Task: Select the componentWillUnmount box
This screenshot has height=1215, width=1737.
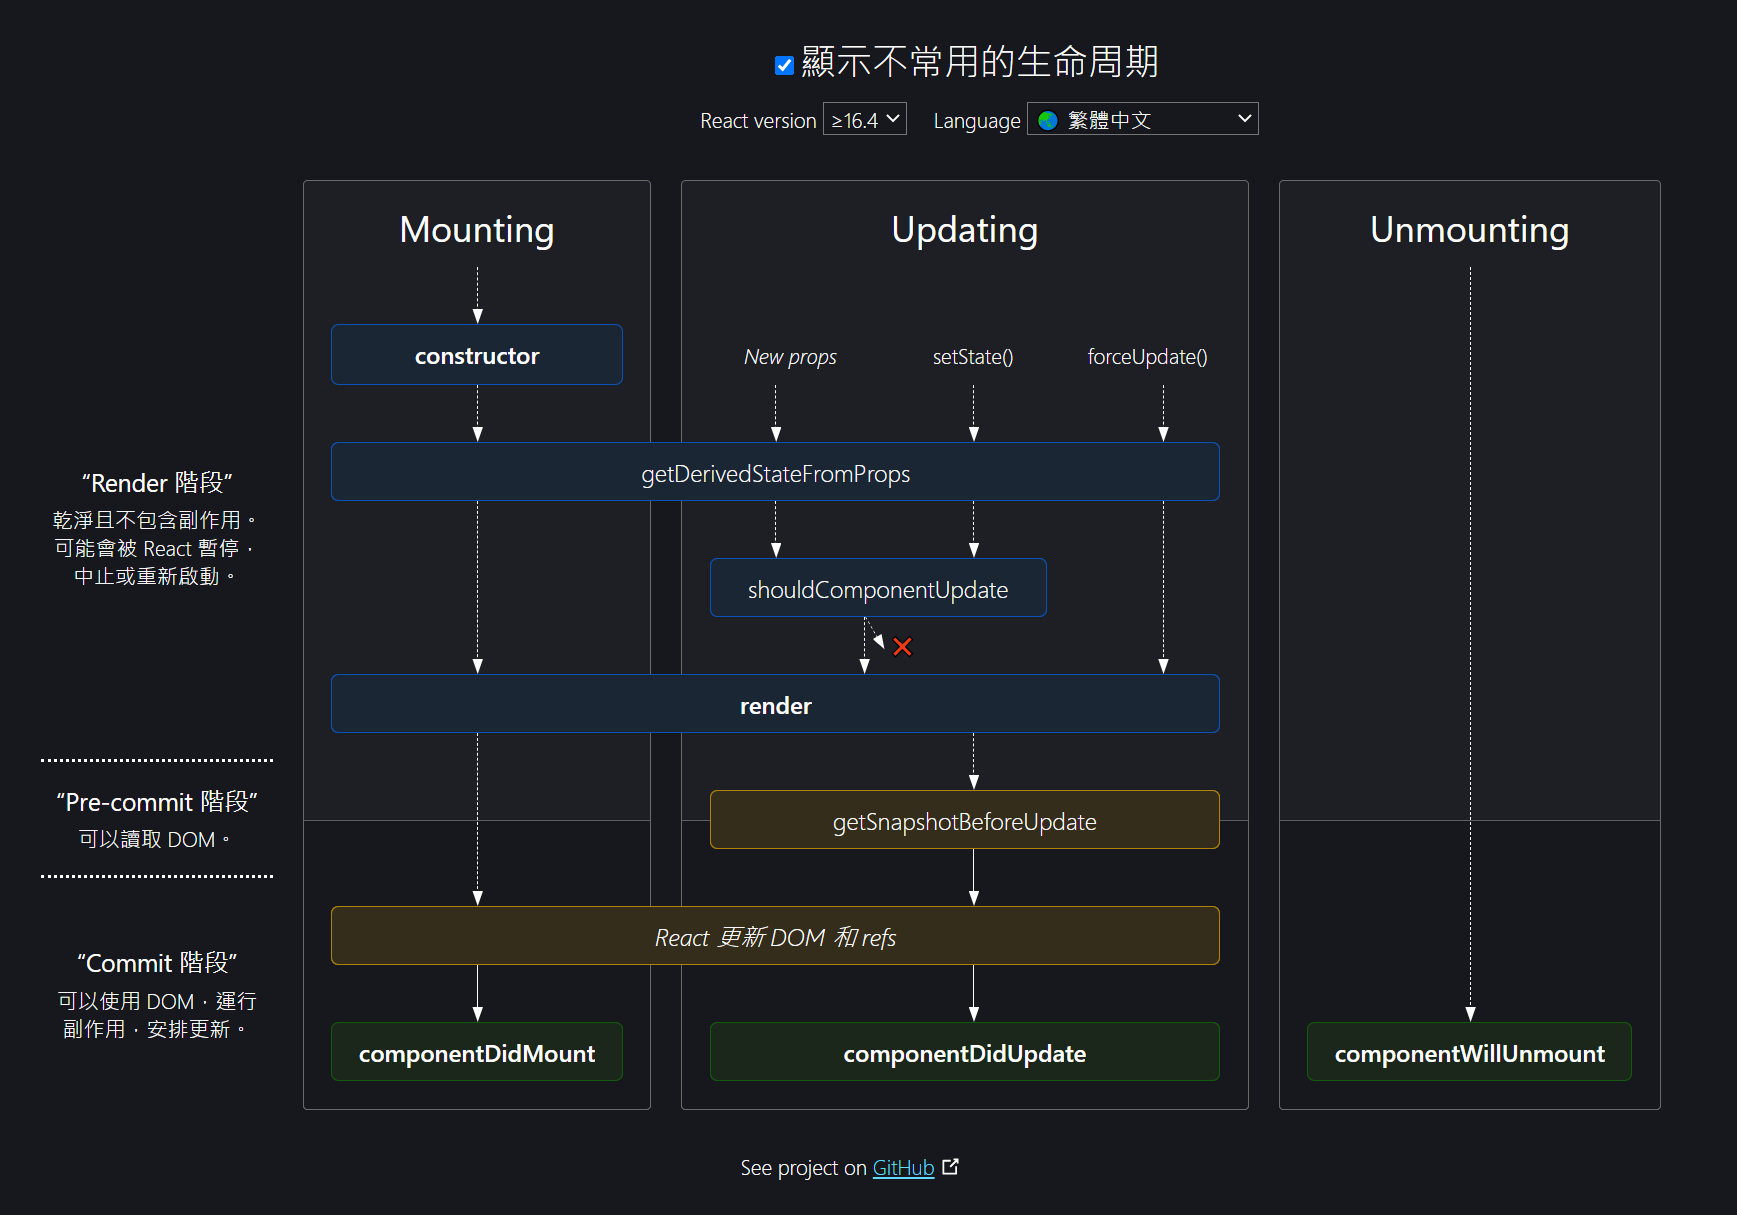Action: [x=1469, y=1052]
